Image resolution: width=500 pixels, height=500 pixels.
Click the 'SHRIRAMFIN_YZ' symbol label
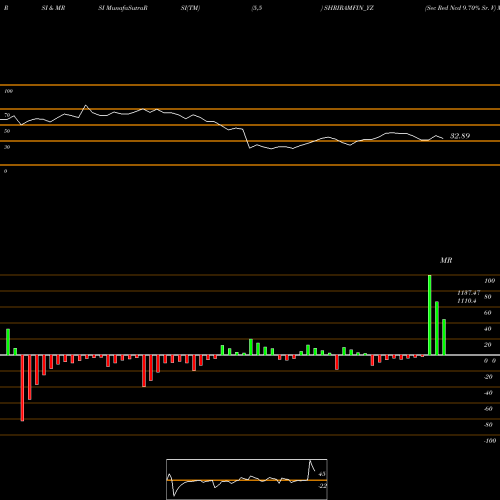pos(349,8)
